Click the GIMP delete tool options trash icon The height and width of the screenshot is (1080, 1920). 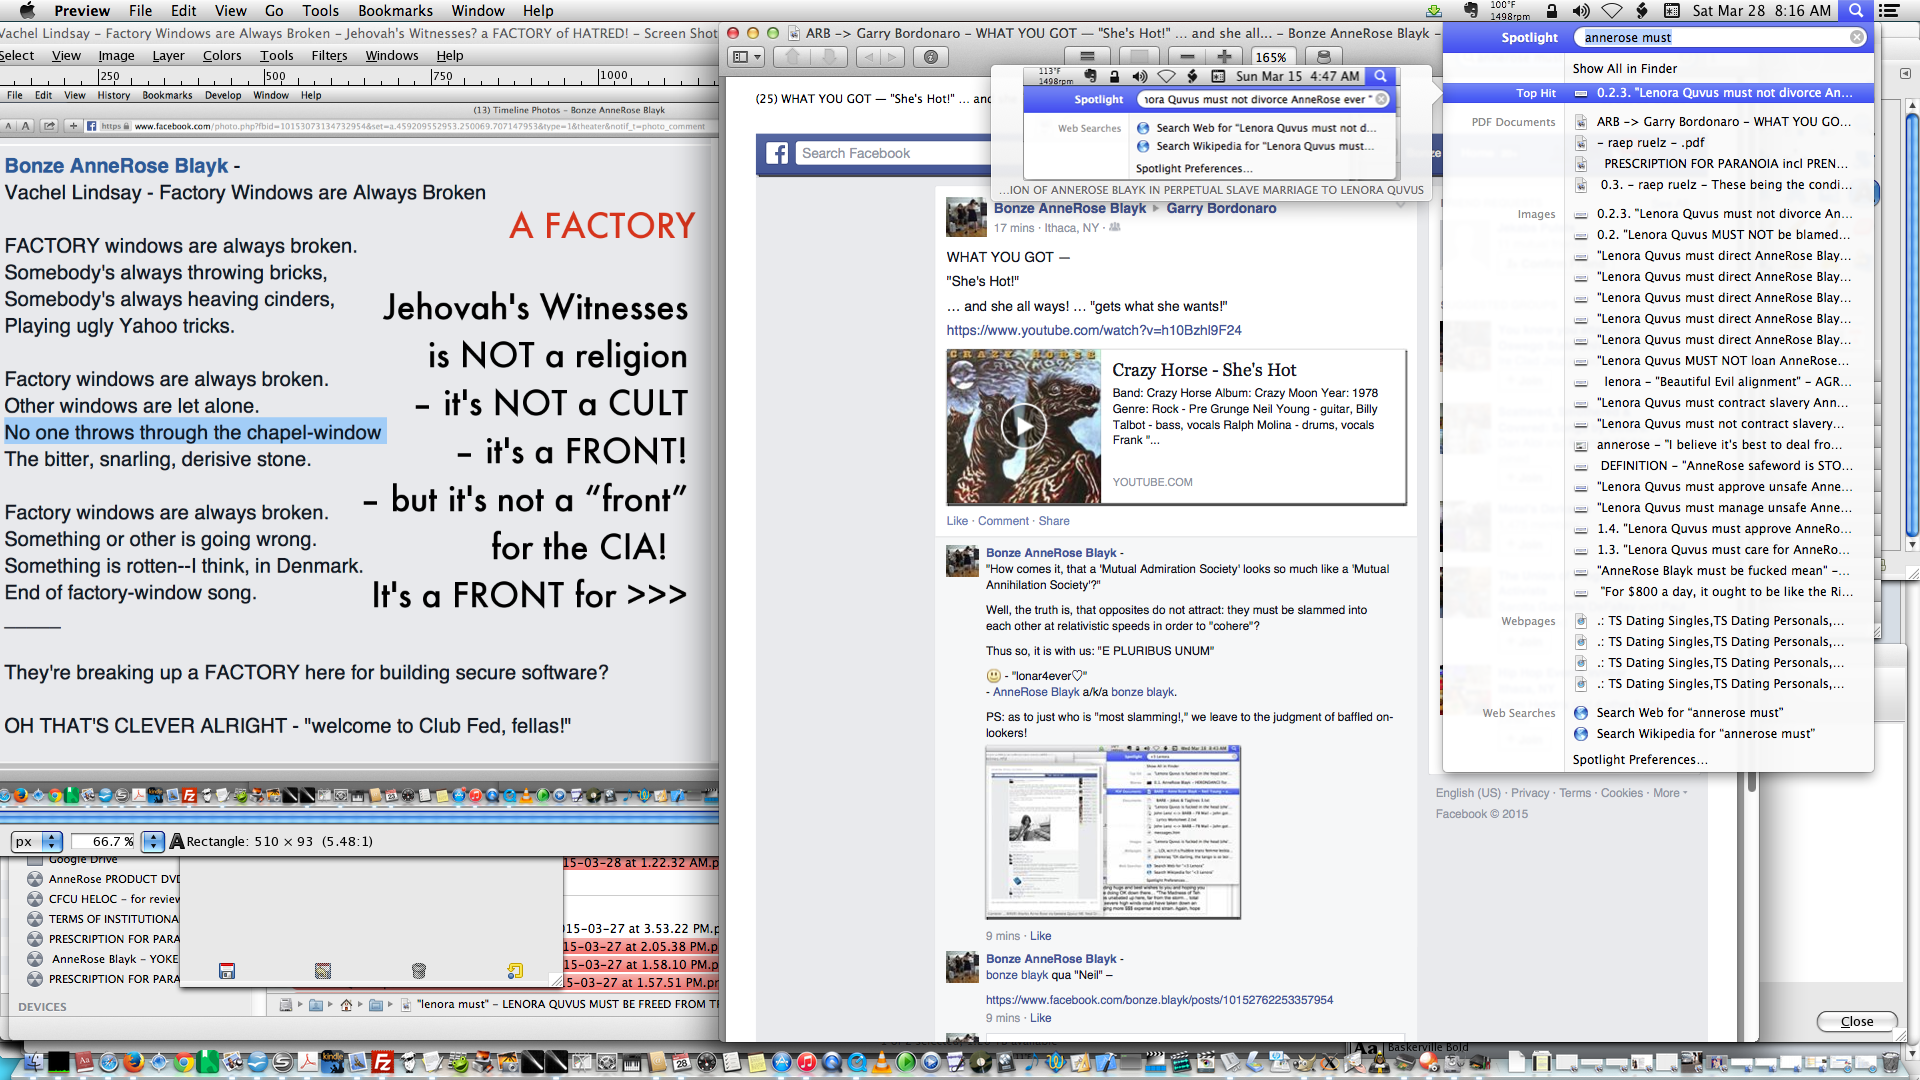click(x=419, y=971)
